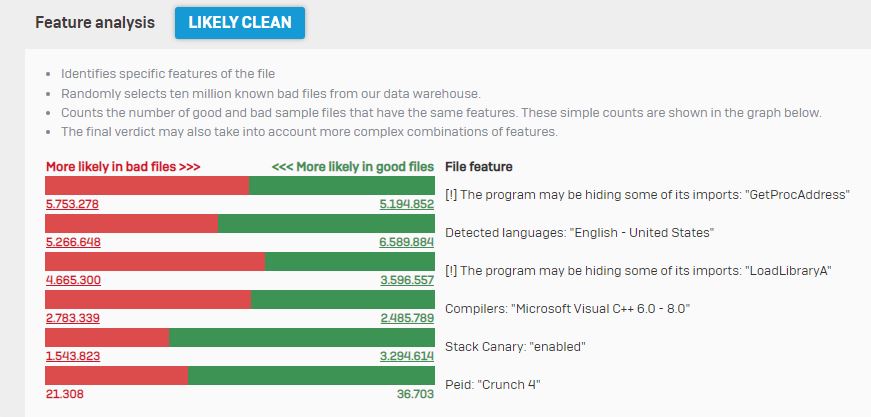Click red bar segment for GetProcAddress feature
The width and height of the screenshot is (871, 417).
pos(147,185)
